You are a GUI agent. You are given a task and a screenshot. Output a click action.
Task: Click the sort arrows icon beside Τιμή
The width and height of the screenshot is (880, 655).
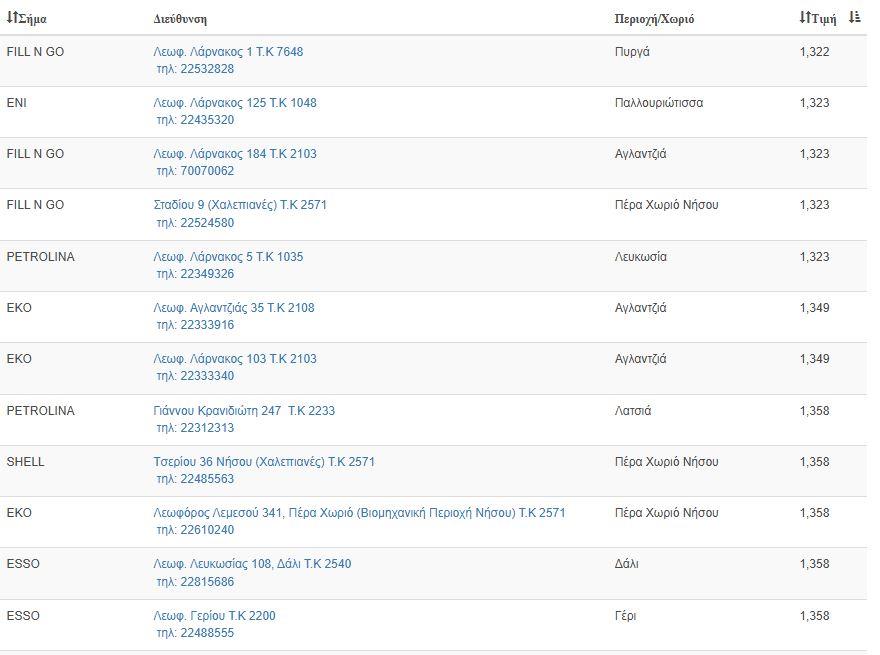tap(805, 18)
